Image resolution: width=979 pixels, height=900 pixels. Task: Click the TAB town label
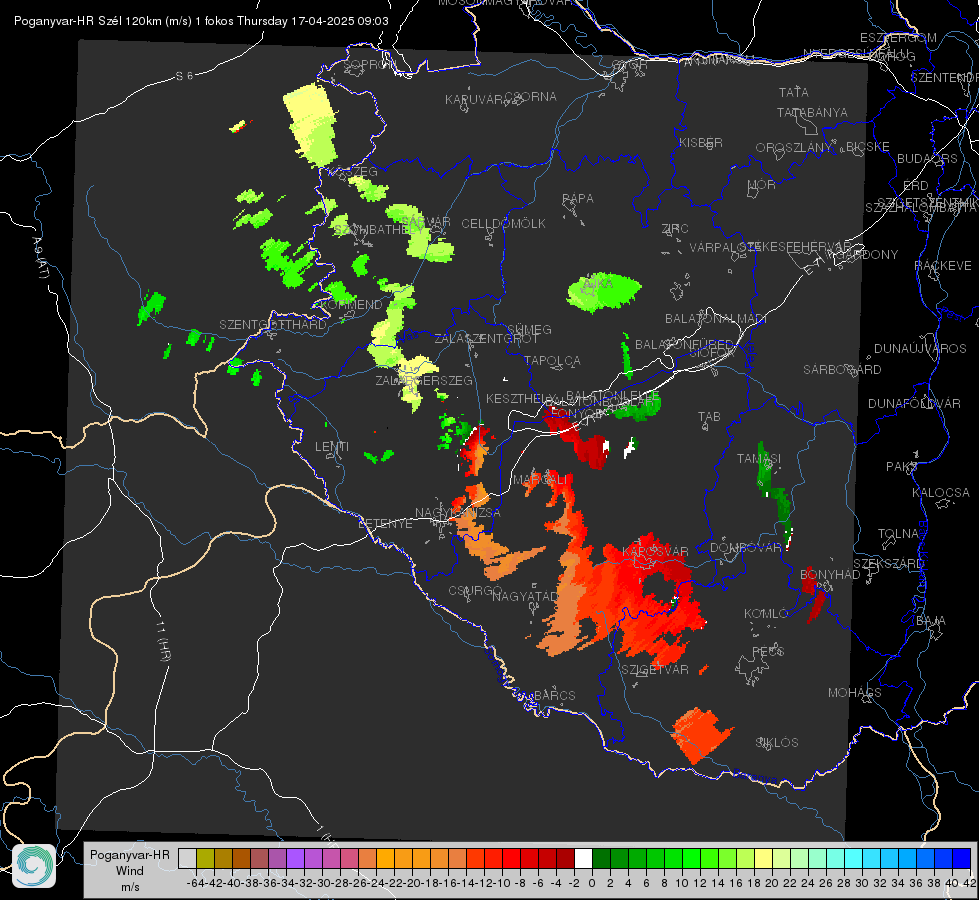[709, 417]
